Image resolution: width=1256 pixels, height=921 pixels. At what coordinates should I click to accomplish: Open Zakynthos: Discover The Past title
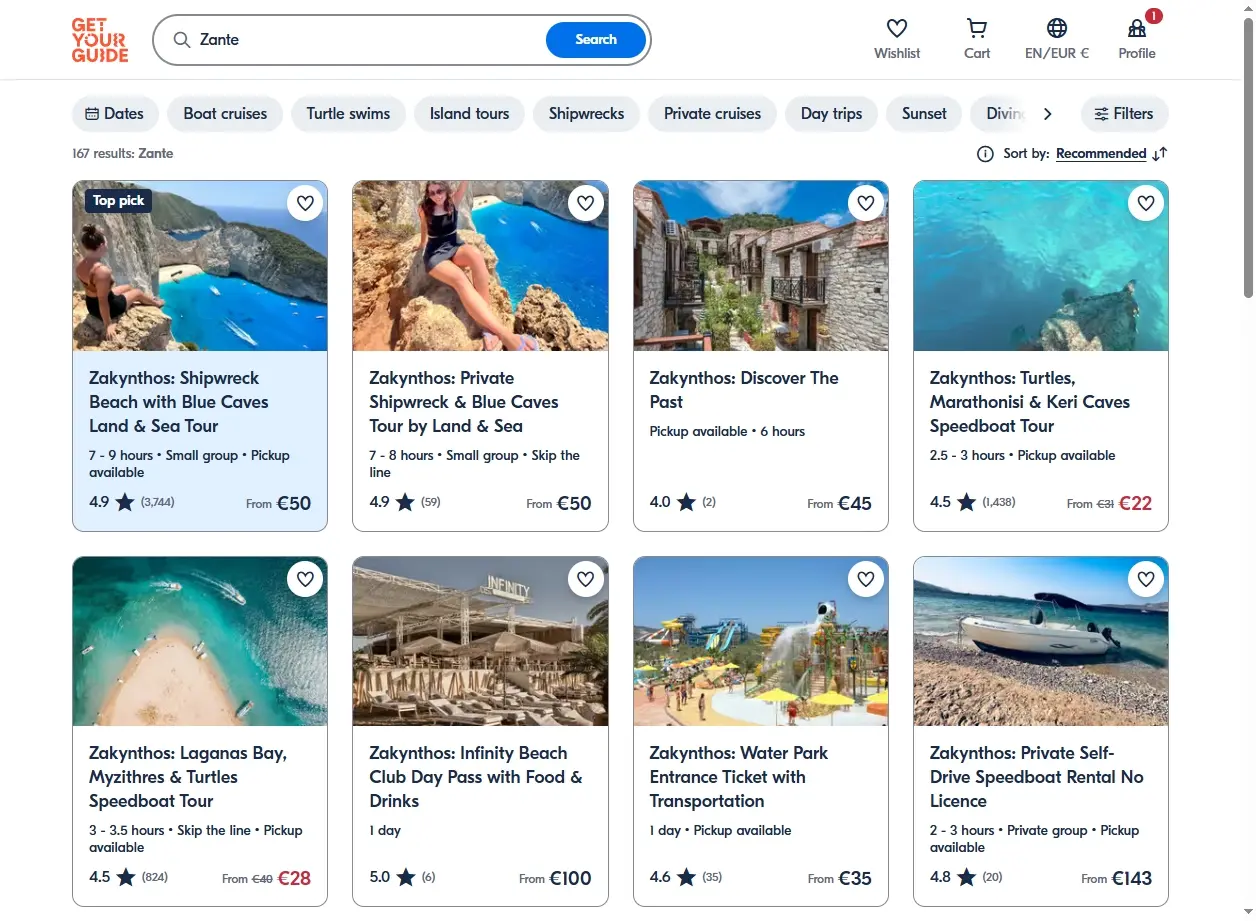744,390
